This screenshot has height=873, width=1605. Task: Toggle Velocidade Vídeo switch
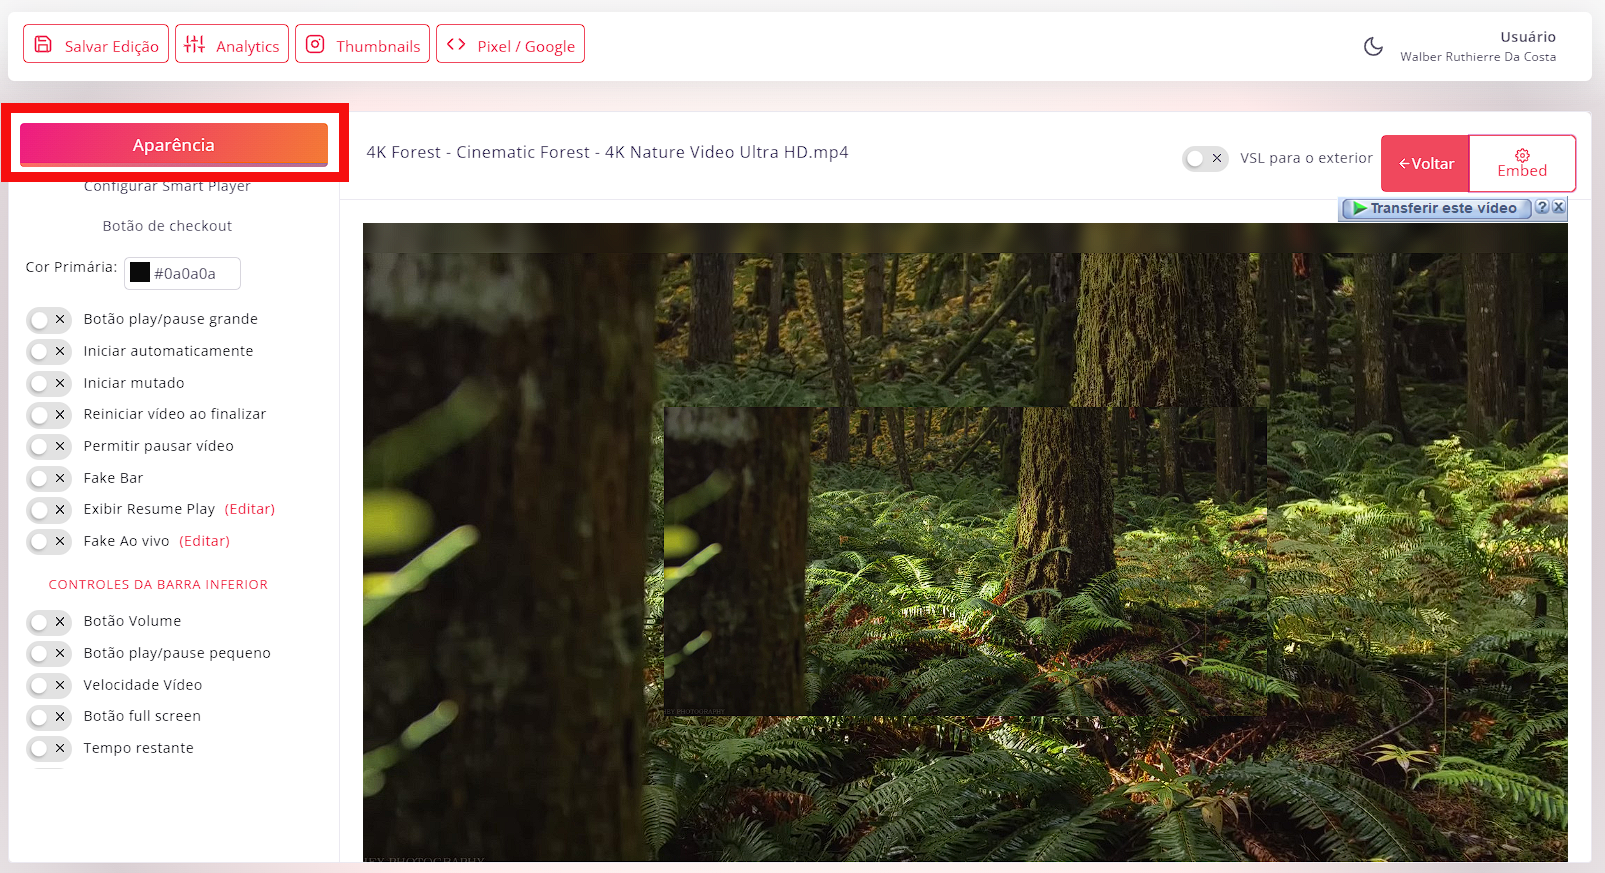tap(49, 685)
